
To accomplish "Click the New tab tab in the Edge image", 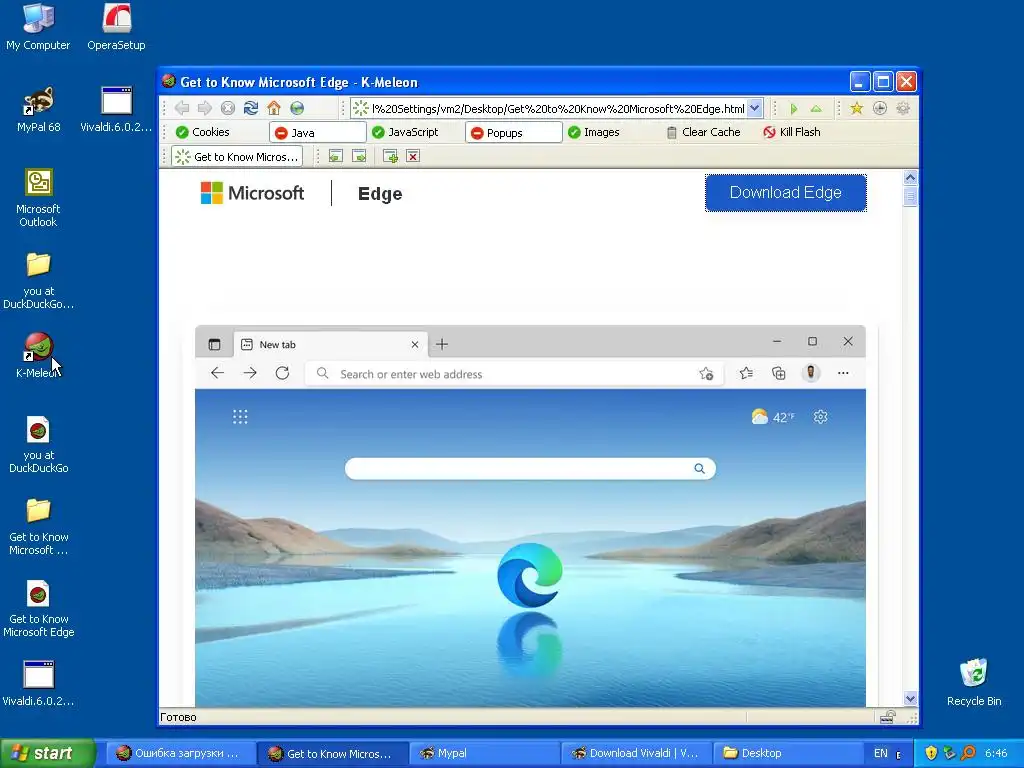I will pos(330,344).
